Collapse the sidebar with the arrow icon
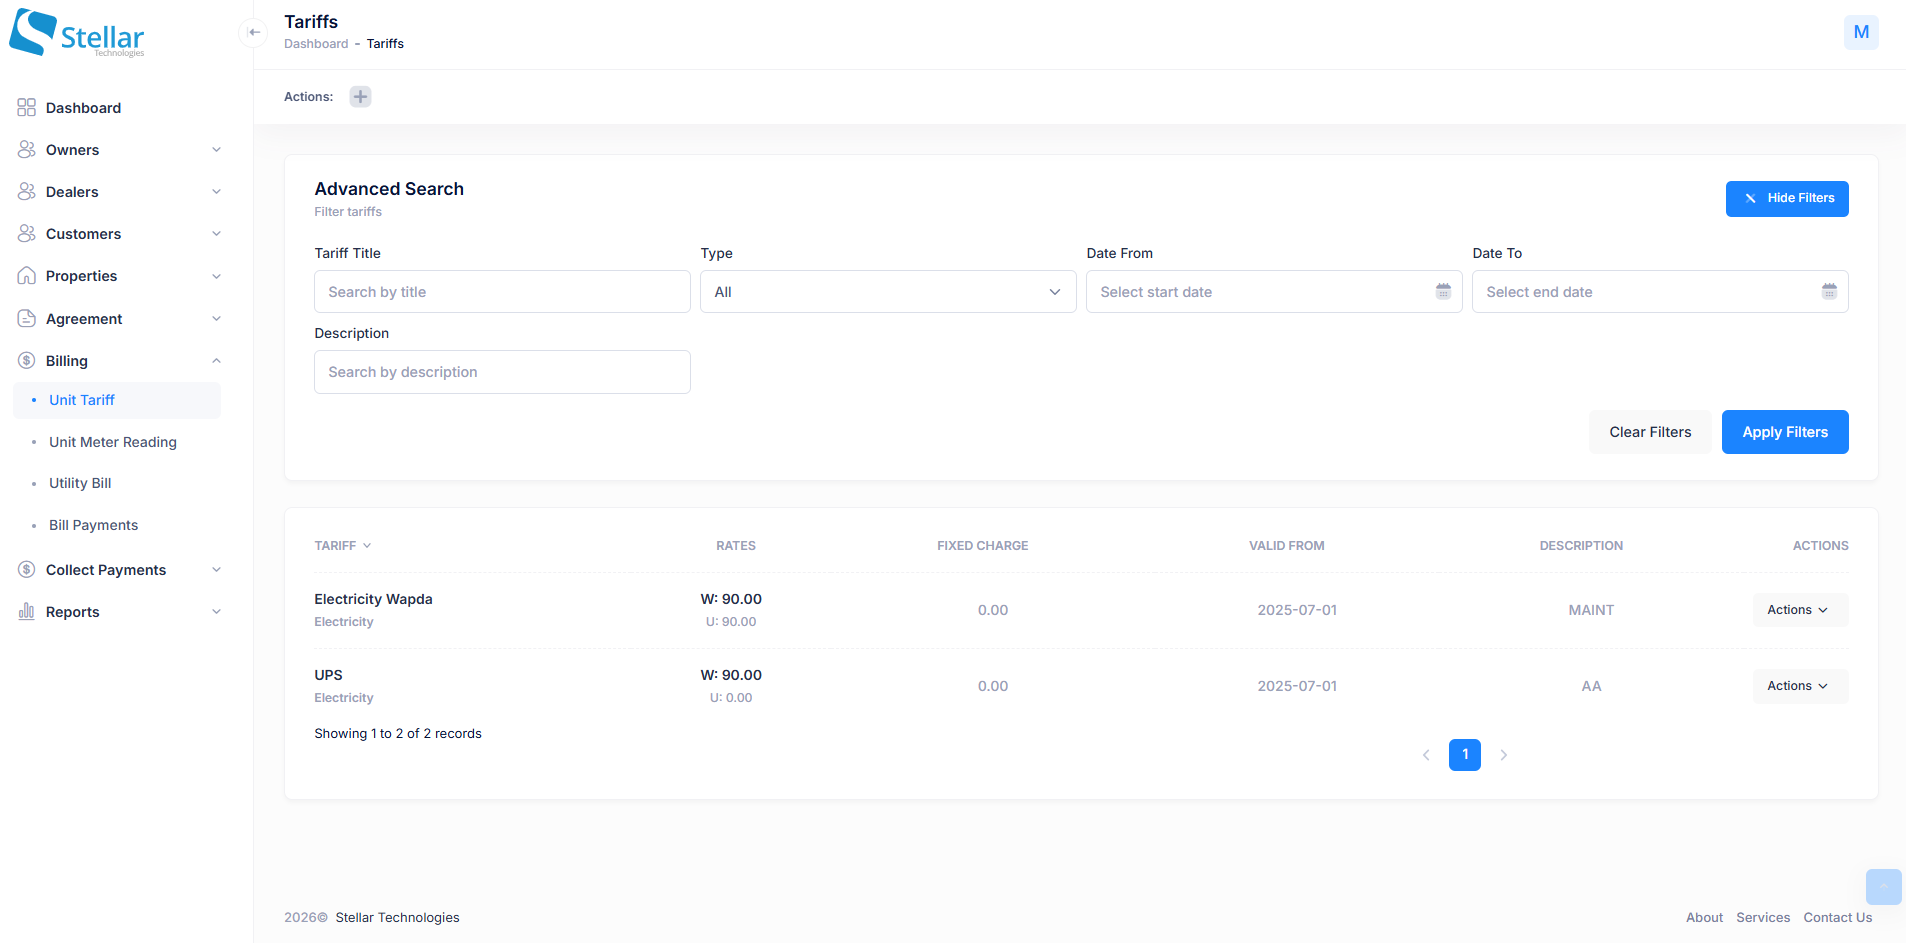The height and width of the screenshot is (943, 1906). click(254, 33)
